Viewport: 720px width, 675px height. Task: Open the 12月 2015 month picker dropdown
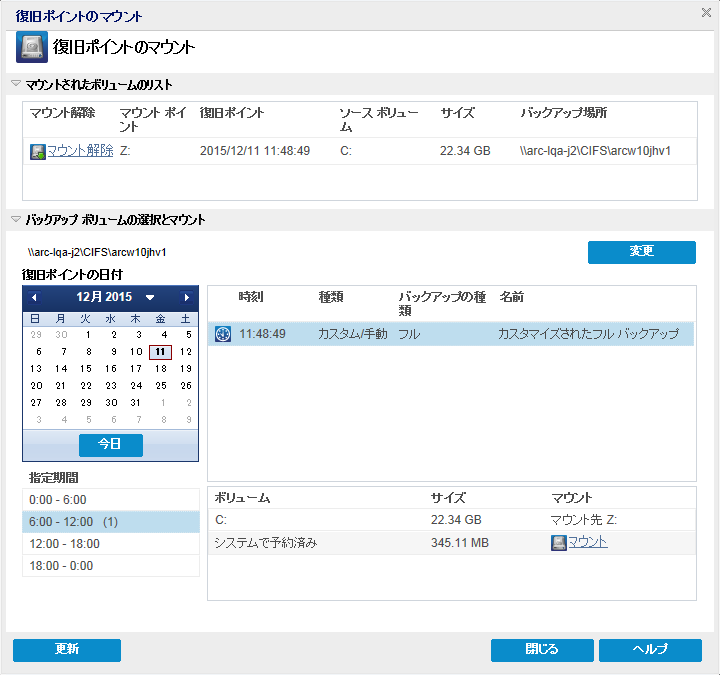tap(150, 298)
